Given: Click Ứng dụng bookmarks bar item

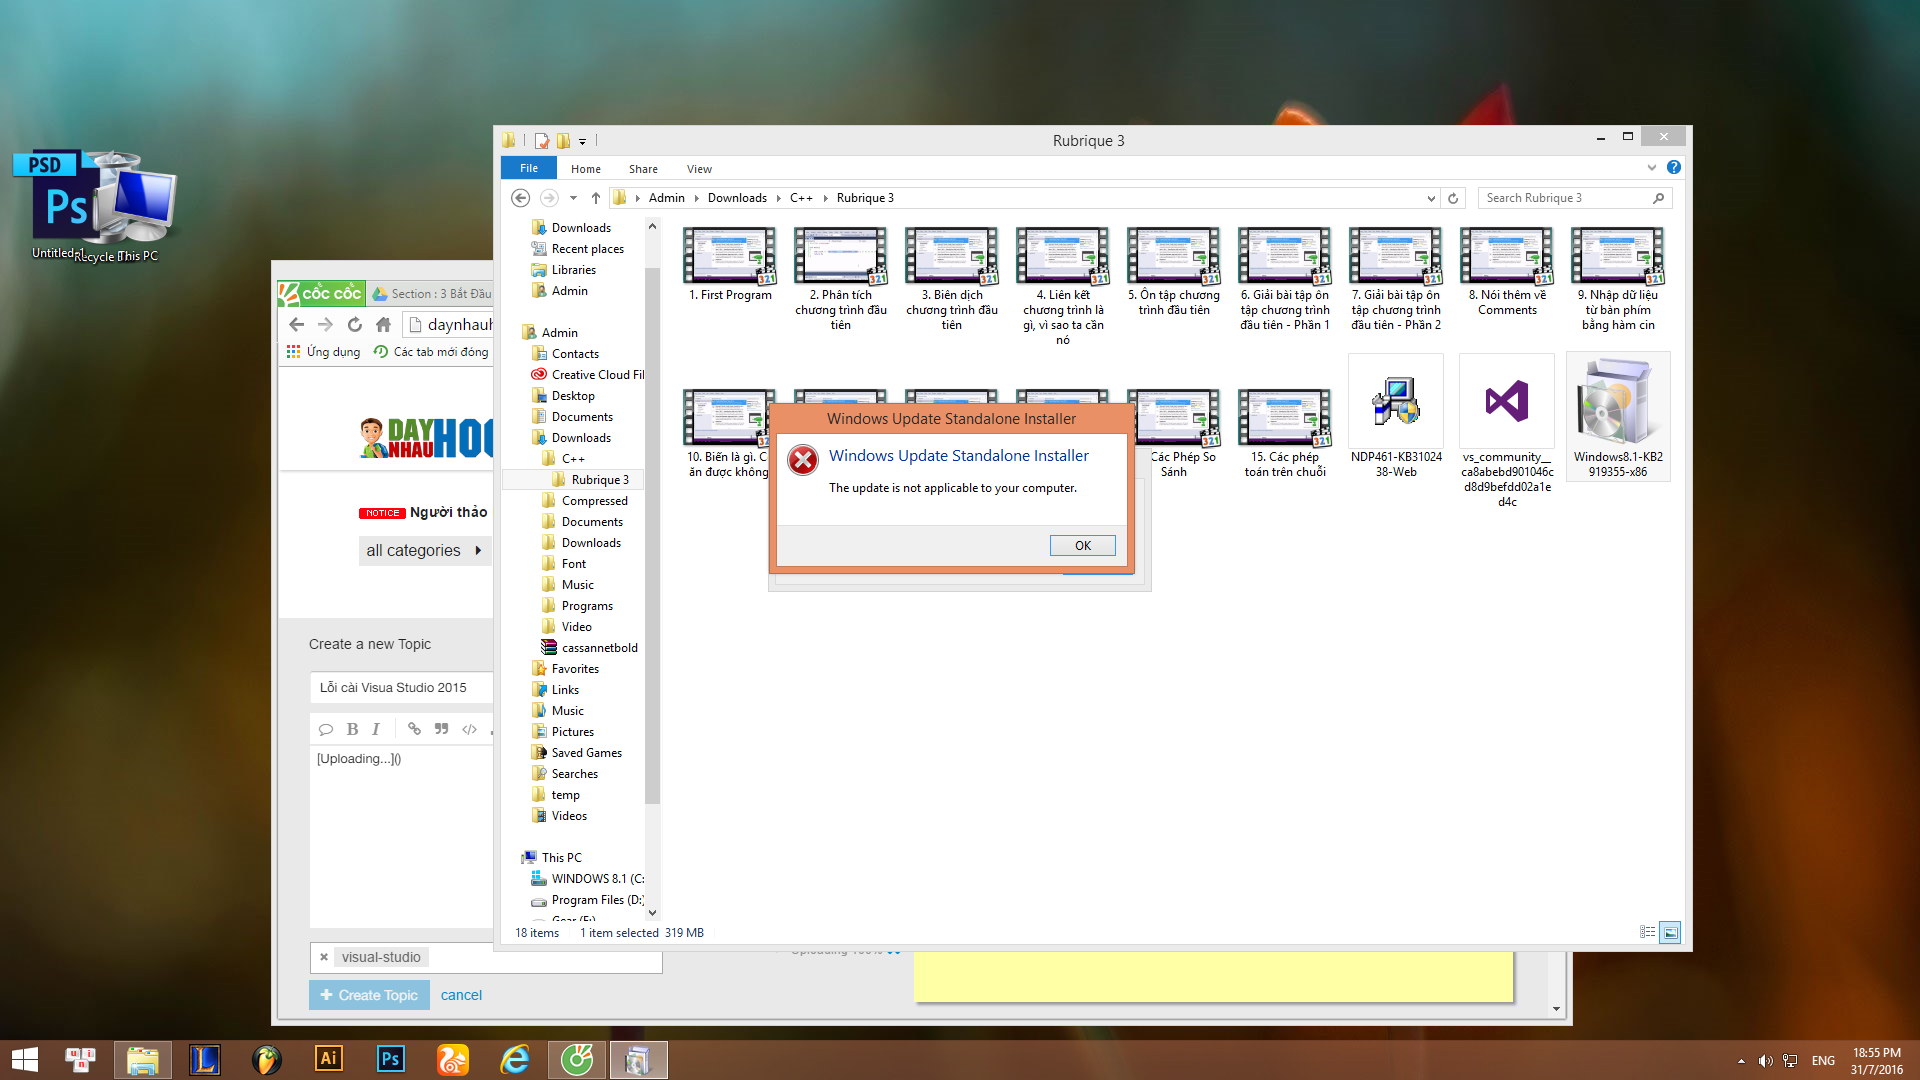Looking at the screenshot, I should [323, 352].
